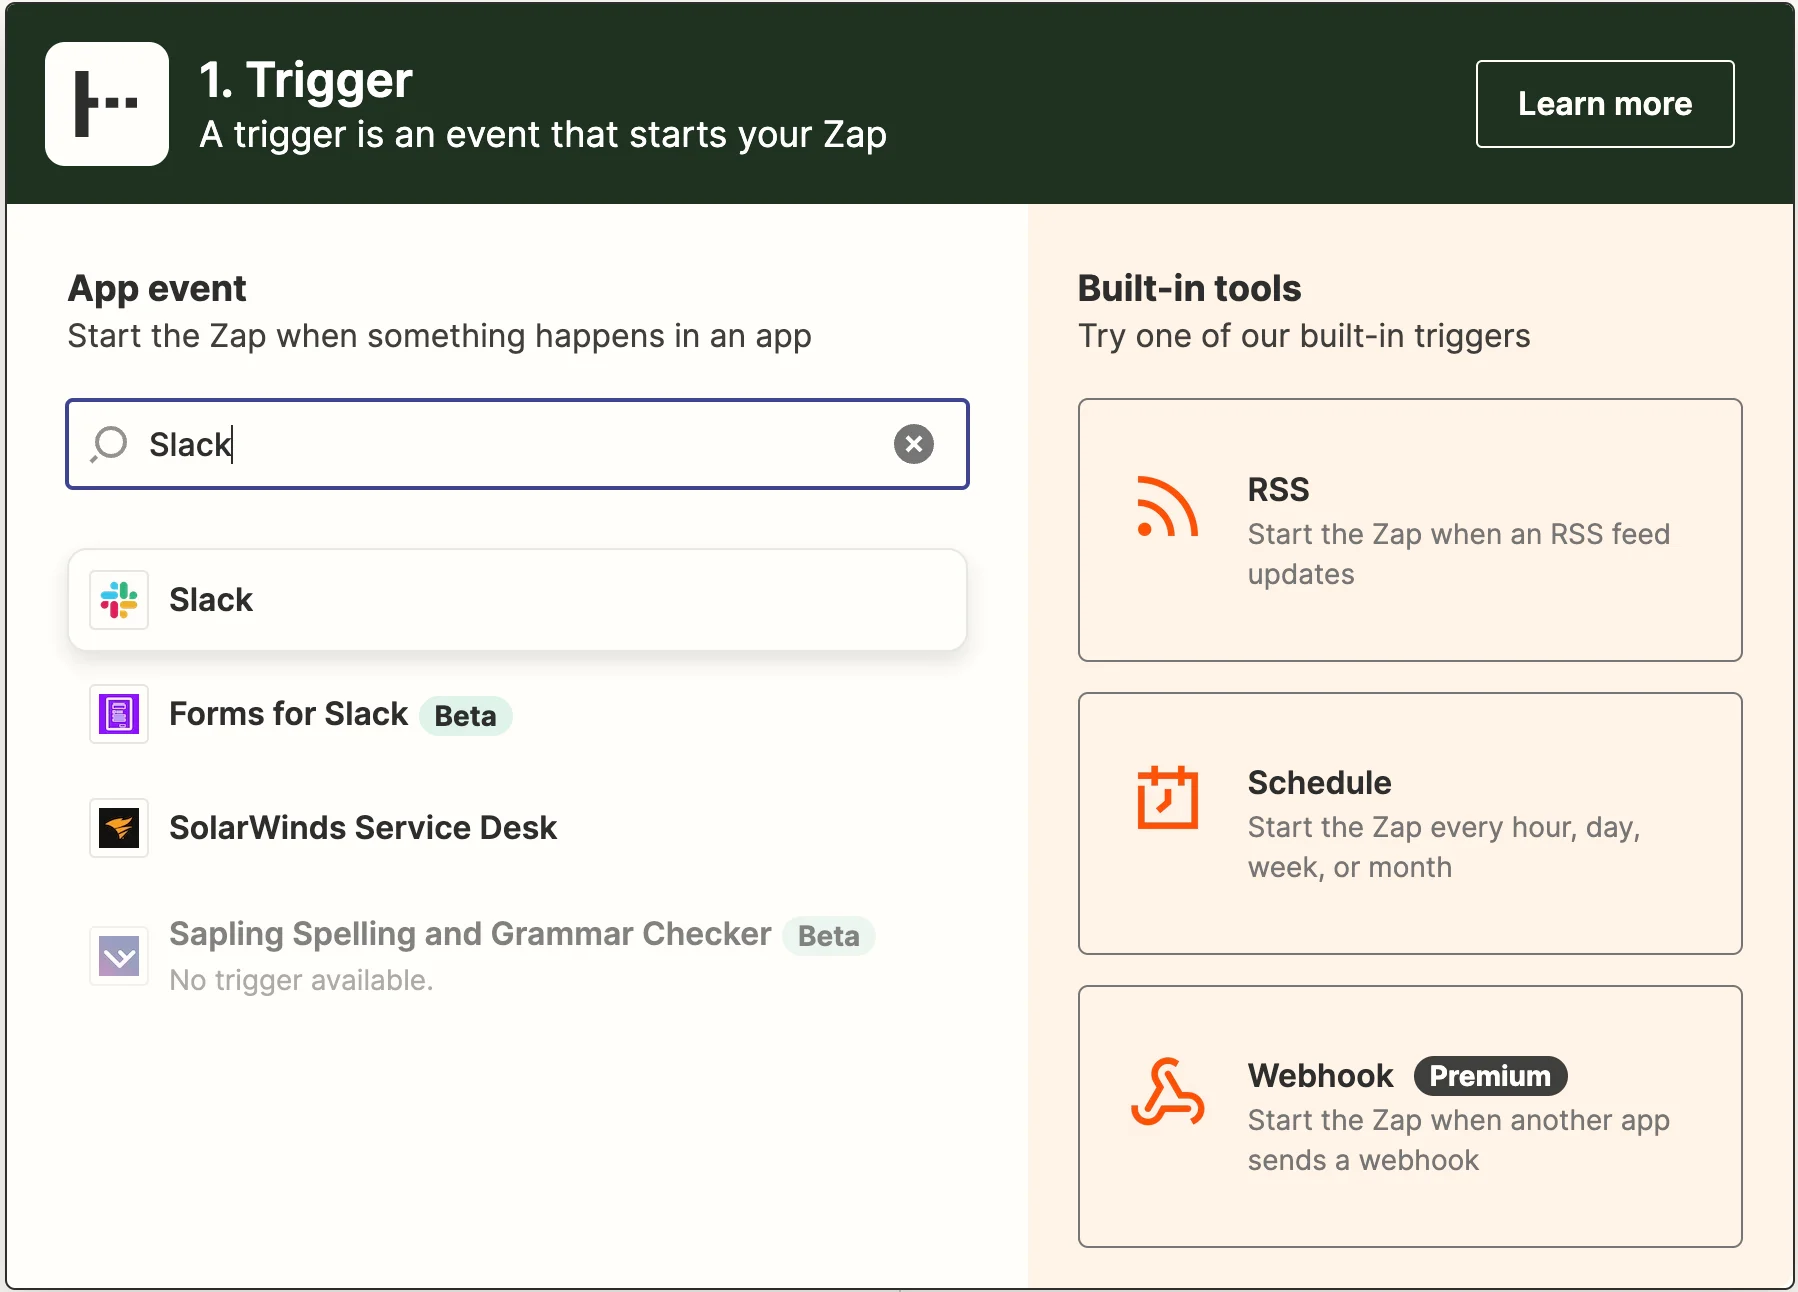Select Slack from the app results
Screen dimensions: 1798x1292
[518, 600]
